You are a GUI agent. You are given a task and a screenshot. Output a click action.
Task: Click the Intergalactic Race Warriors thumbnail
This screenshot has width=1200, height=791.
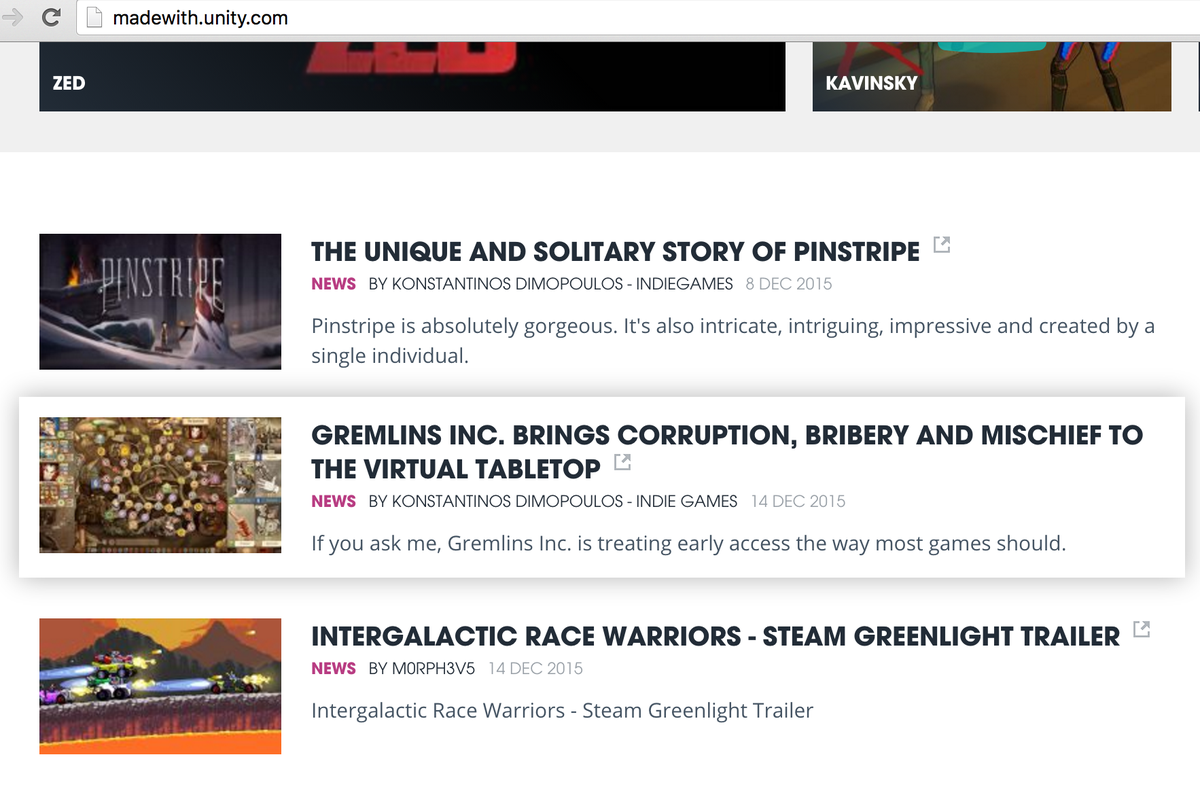[x=160, y=686]
